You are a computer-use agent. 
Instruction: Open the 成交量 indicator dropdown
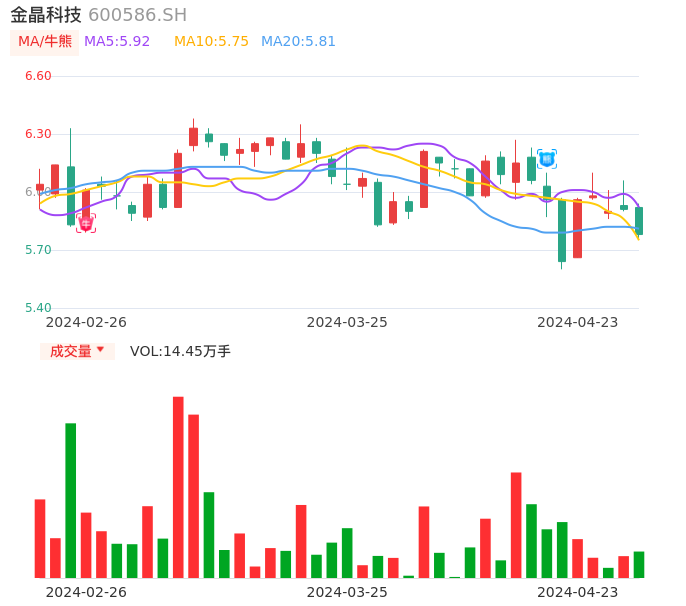[77, 351]
